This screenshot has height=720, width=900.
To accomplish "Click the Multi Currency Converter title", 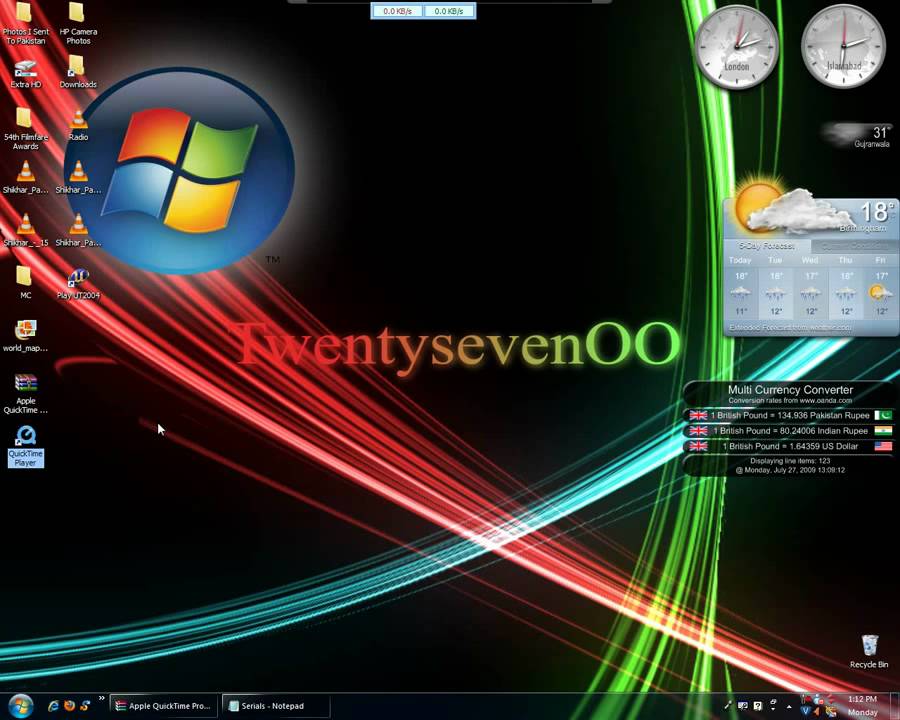I will 790,389.
